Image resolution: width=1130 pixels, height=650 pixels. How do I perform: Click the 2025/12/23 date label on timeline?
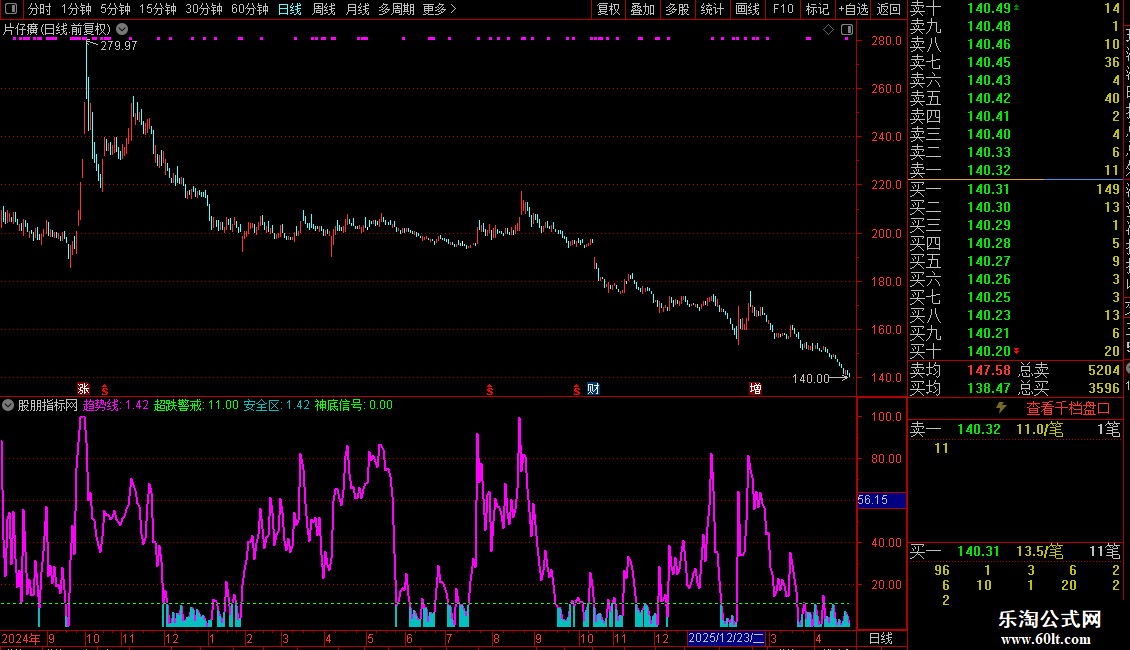point(726,638)
